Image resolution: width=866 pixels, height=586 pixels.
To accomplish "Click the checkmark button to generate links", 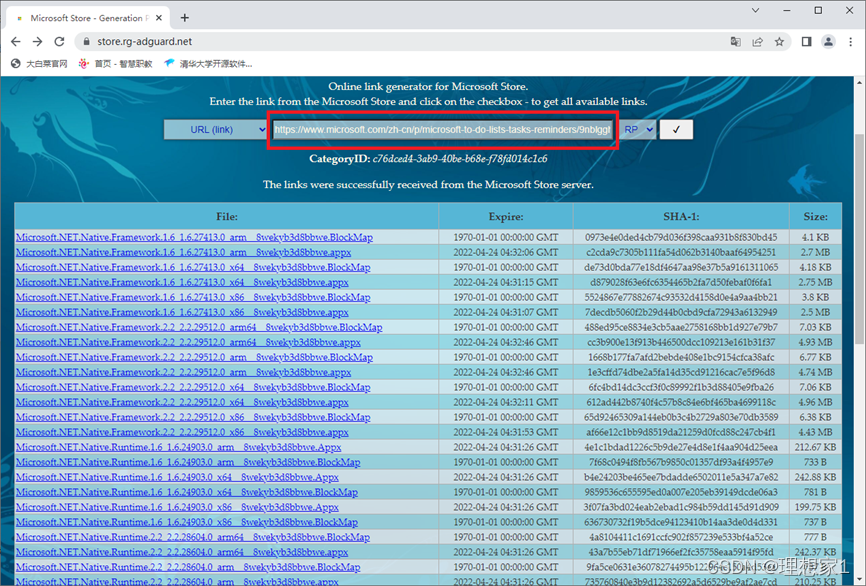I will (676, 129).
